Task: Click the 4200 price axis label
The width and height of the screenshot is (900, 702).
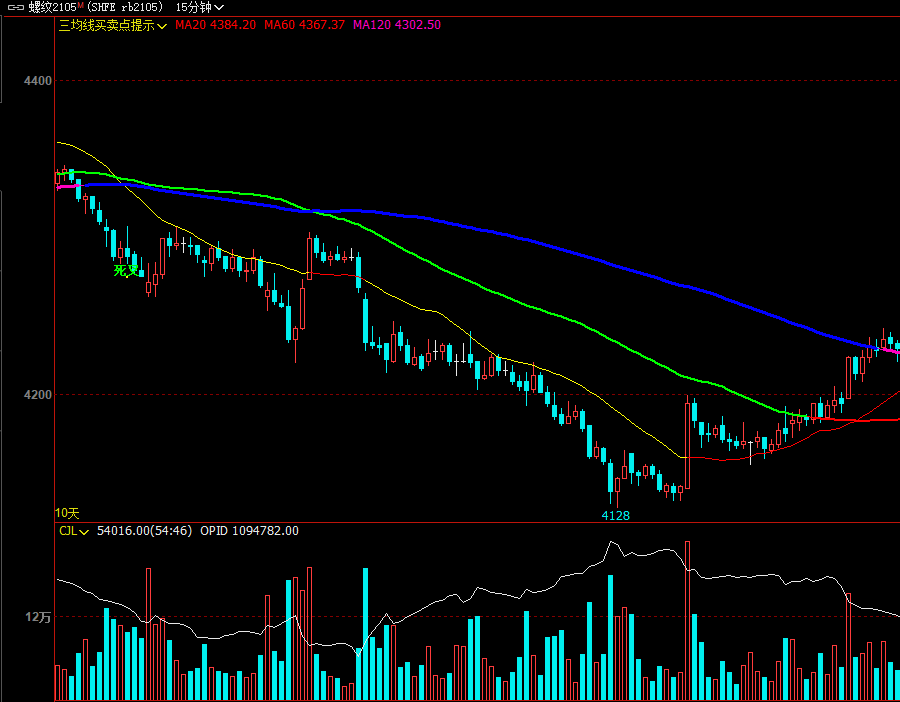Action: pyautogui.click(x=38, y=395)
